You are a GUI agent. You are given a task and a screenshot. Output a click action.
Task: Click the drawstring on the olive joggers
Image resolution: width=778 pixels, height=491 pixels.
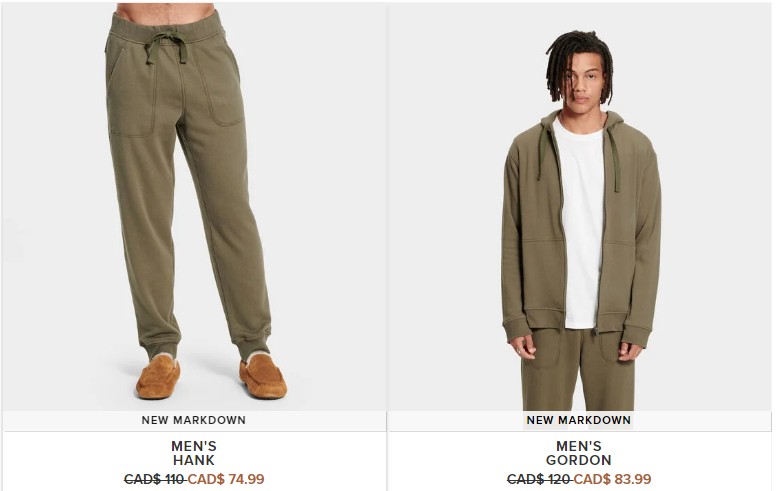pos(166,48)
